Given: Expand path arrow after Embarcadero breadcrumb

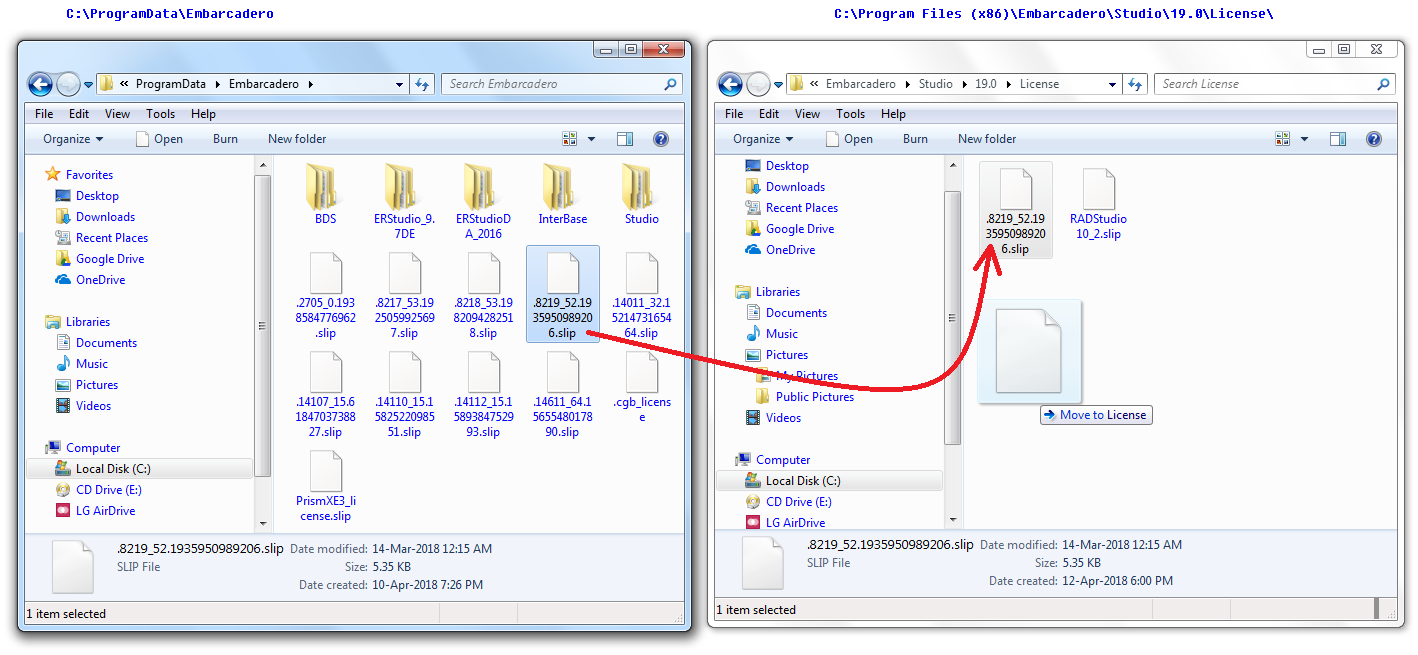Looking at the screenshot, I should tap(311, 84).
